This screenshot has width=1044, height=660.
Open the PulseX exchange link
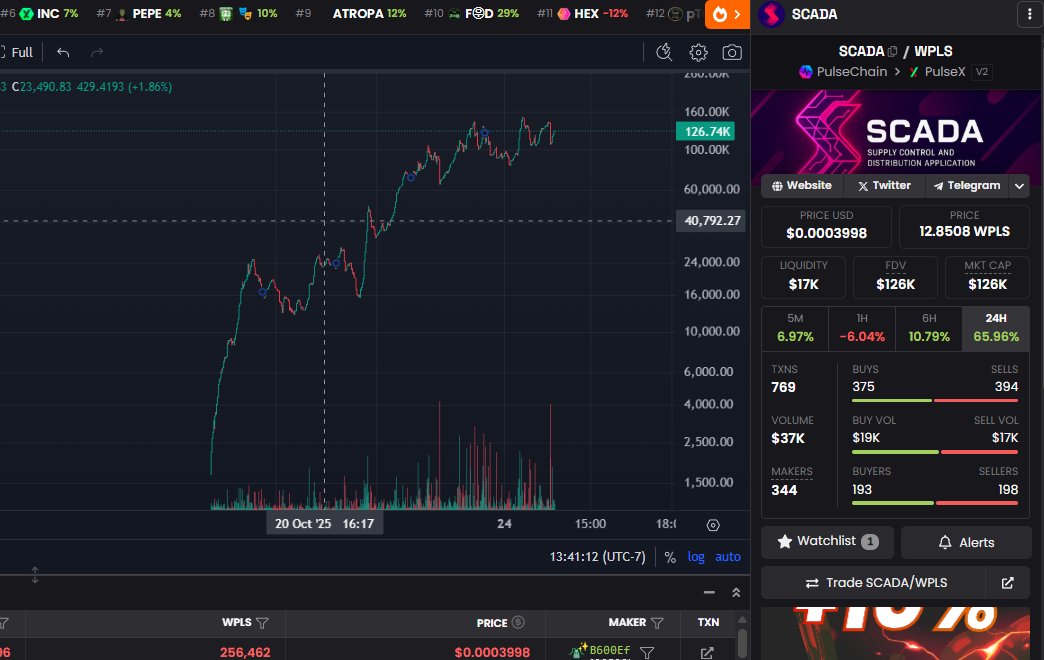click(x=937, y=72)
